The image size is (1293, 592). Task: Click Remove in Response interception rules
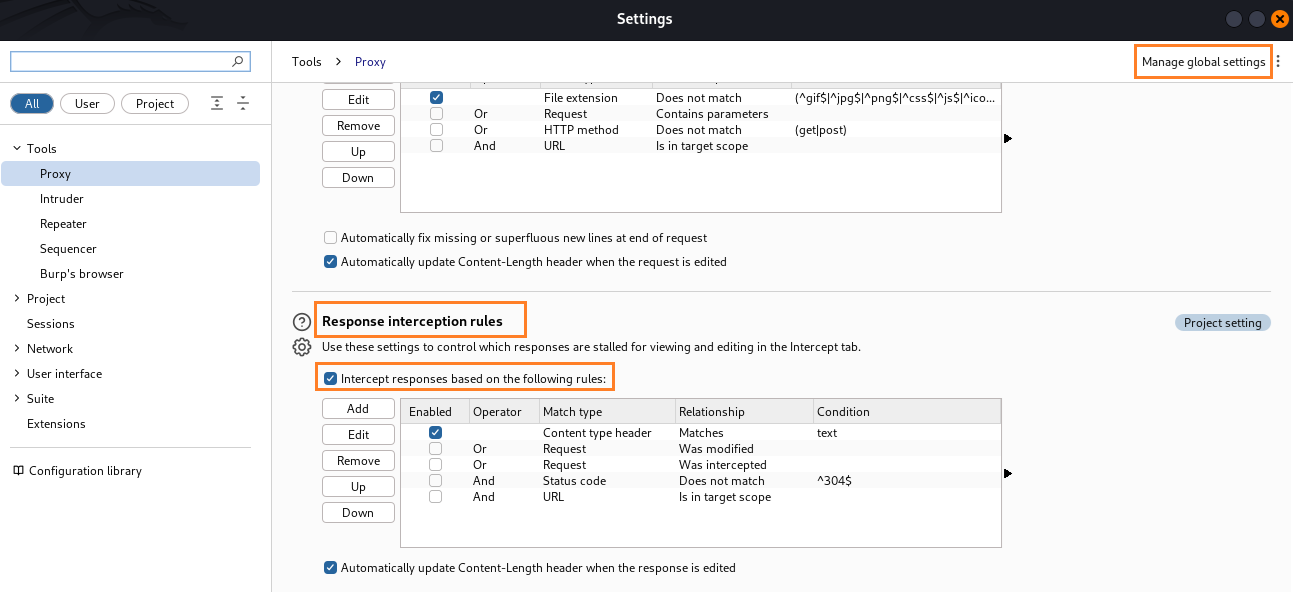358,461
